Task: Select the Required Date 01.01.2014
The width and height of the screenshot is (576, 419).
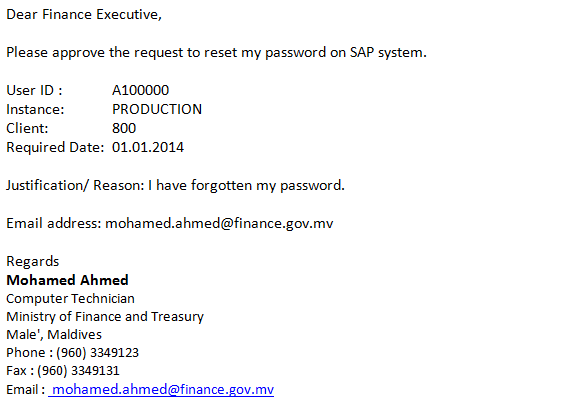Action: click(148, 147)
